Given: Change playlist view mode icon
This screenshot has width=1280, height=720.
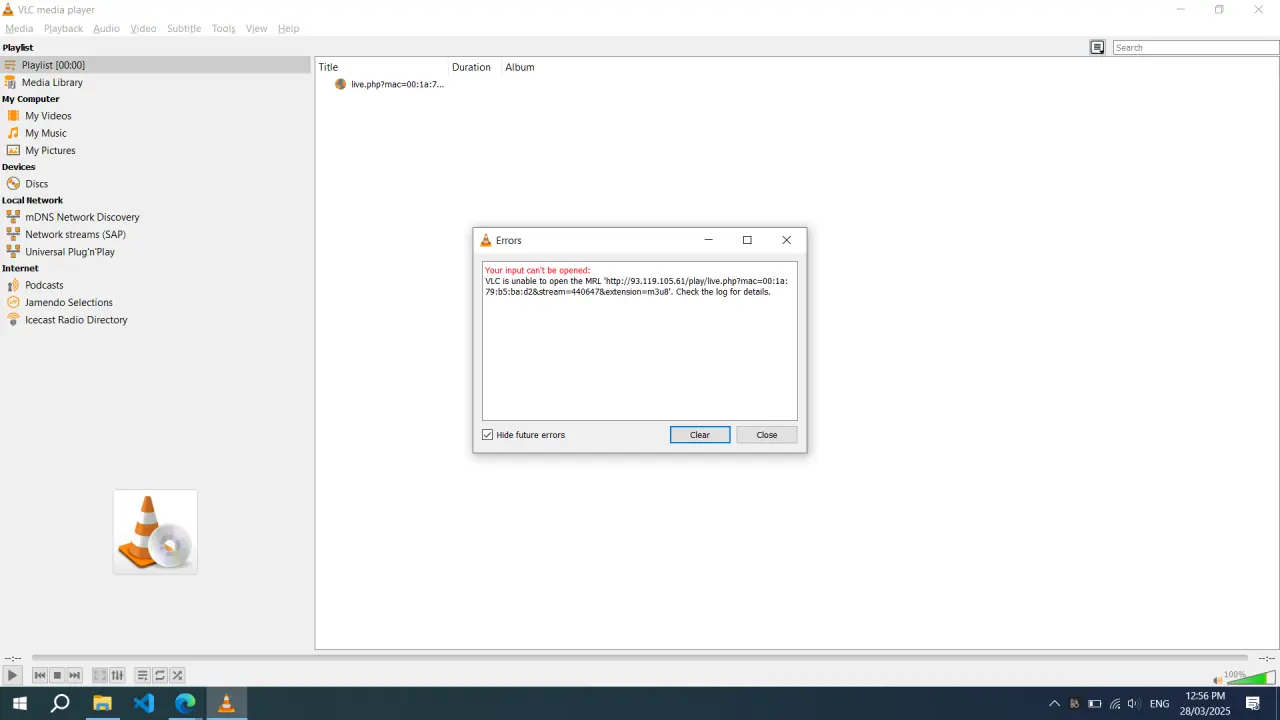Looking at the screenshot, I should [1097, 47].
